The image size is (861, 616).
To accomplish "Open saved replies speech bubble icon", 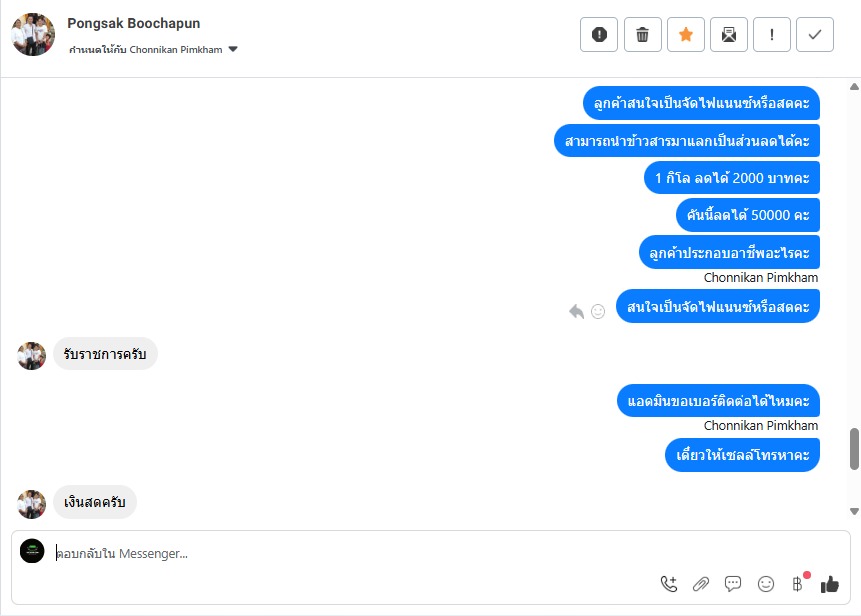I will tap(733, 584).
